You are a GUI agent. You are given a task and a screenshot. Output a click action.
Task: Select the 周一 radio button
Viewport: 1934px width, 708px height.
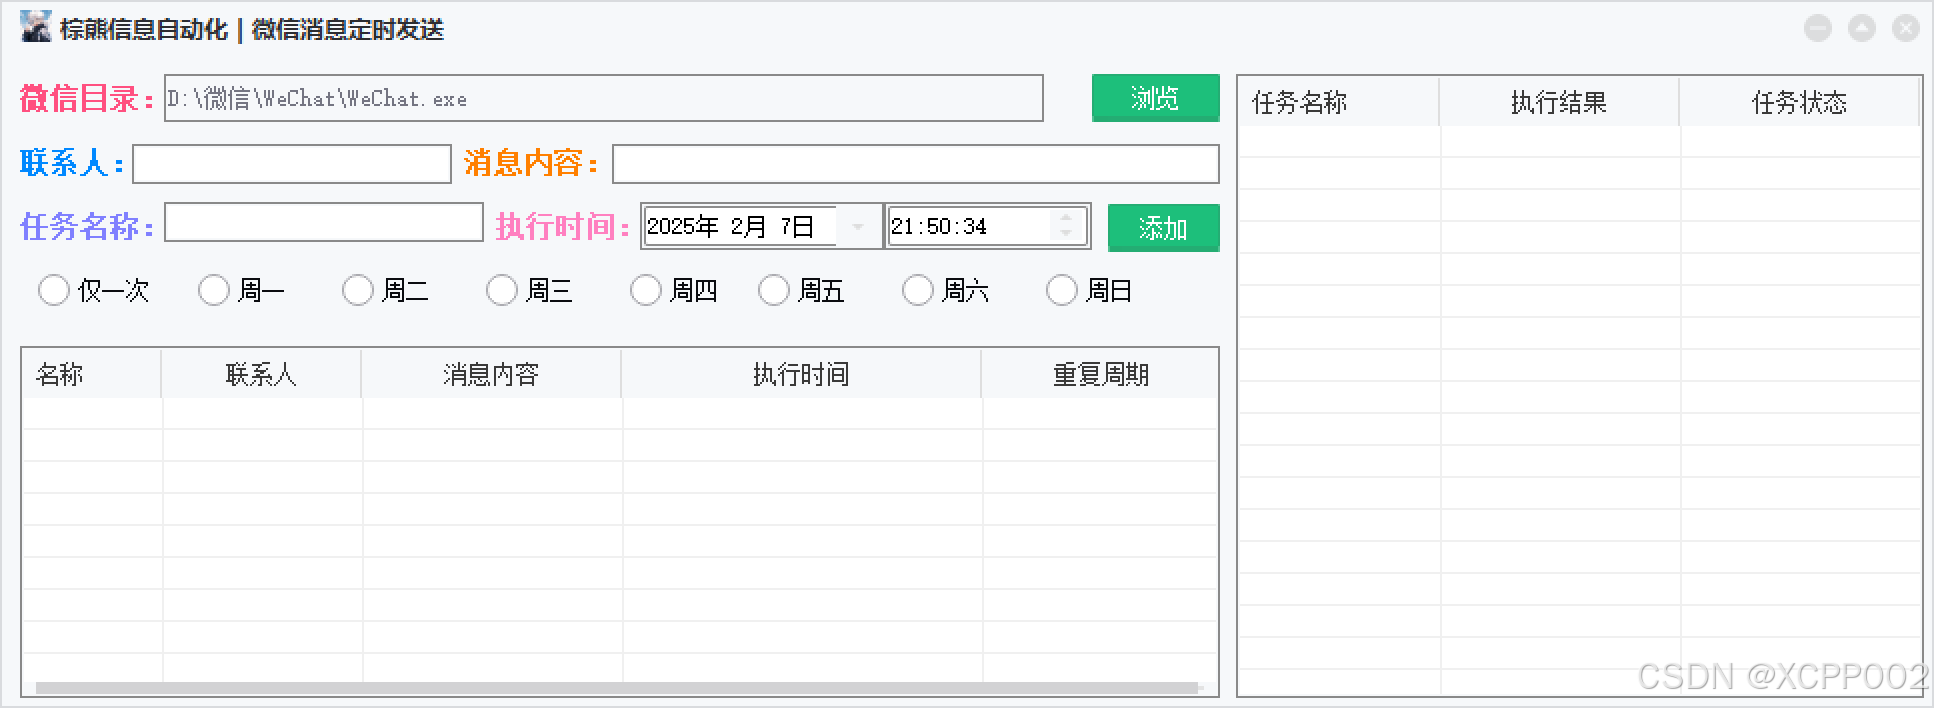click(x=214, y=291)
